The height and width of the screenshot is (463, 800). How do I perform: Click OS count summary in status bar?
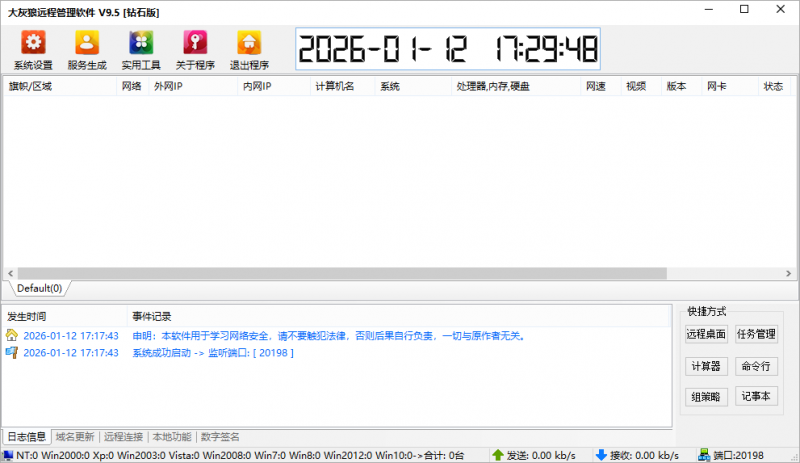[x=240, y=455]
